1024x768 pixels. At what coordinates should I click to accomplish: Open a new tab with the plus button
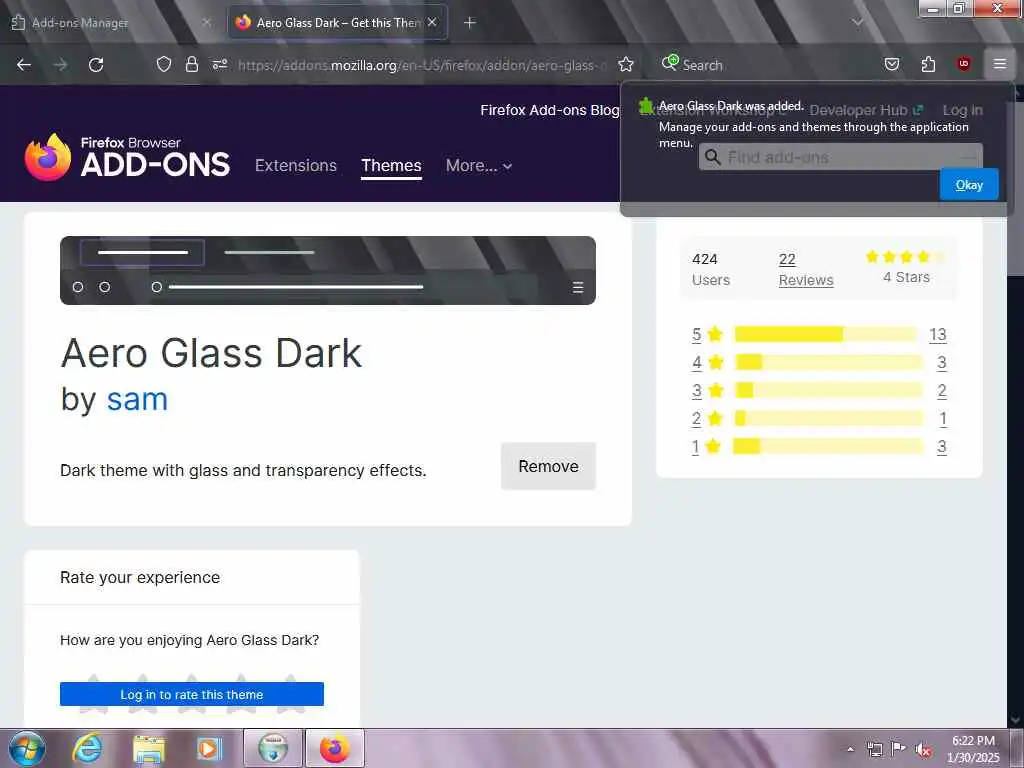click(x=470, y=23)
